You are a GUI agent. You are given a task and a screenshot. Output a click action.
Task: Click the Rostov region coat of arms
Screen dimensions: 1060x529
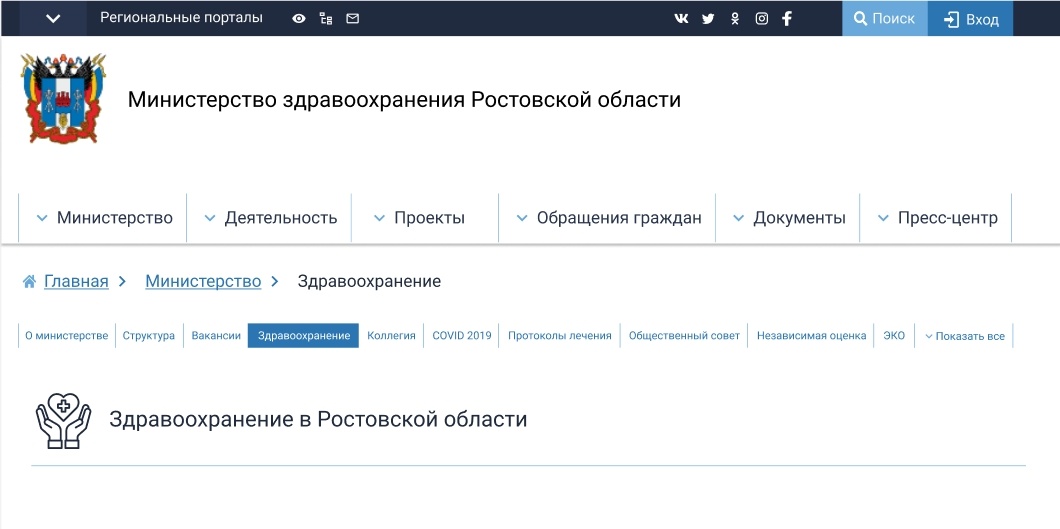(x=63, y=99)
